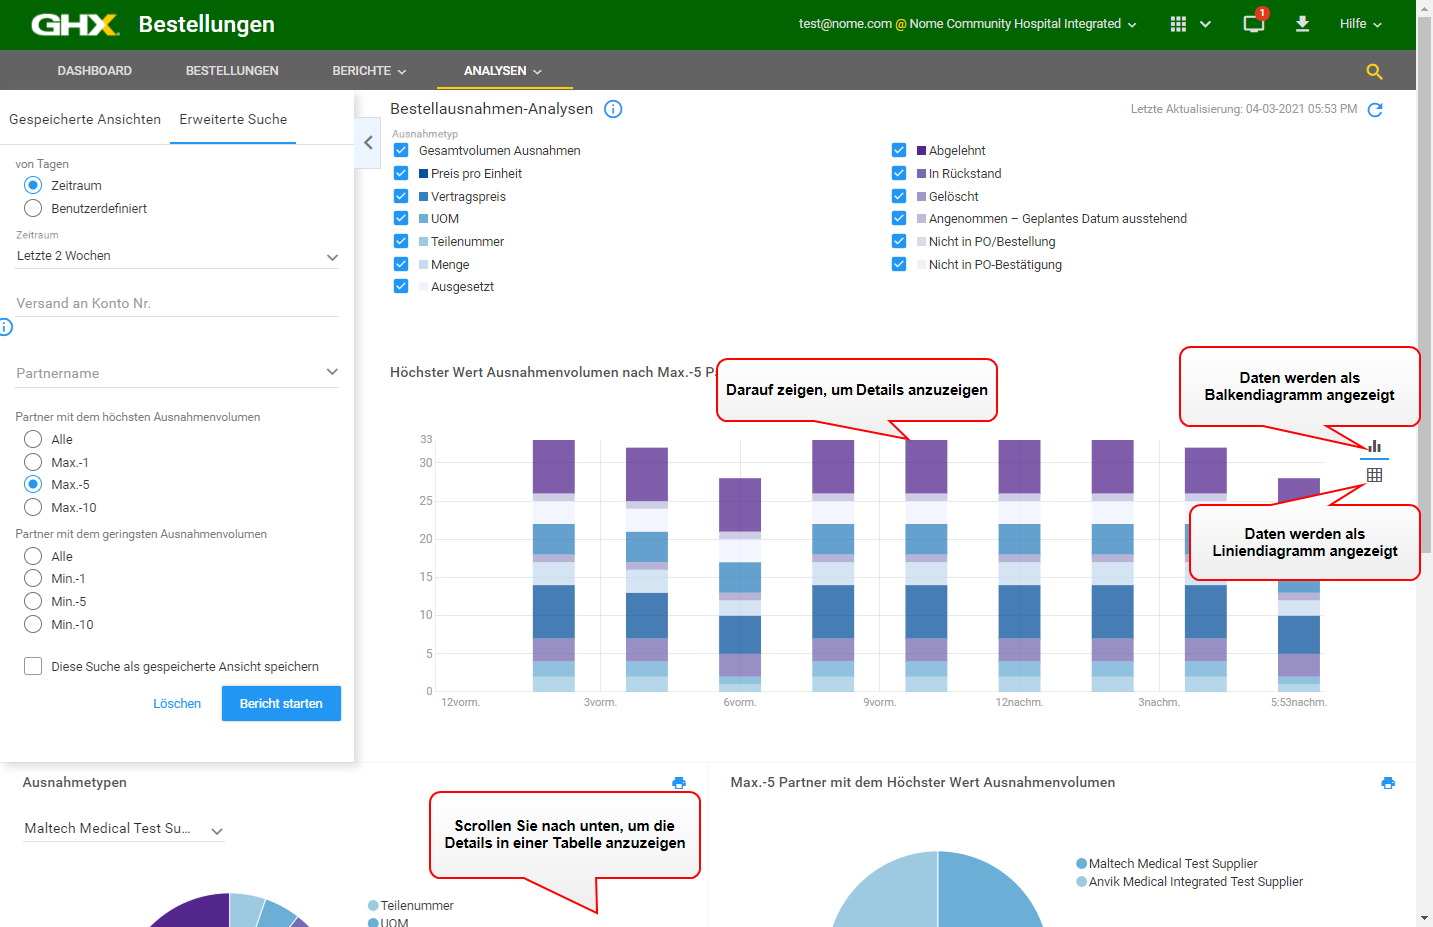Select Alle under geringsten Ausnahmenvolumen

pyautogui.click(x=33, y=556)
